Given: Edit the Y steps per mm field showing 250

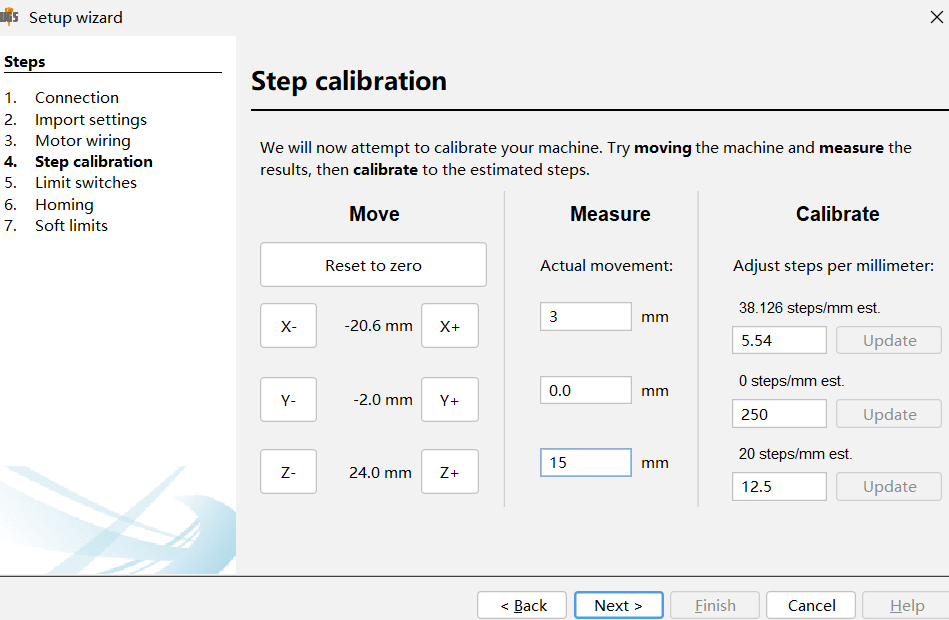Looking at the screenshot, I should (x=779, y=414).
